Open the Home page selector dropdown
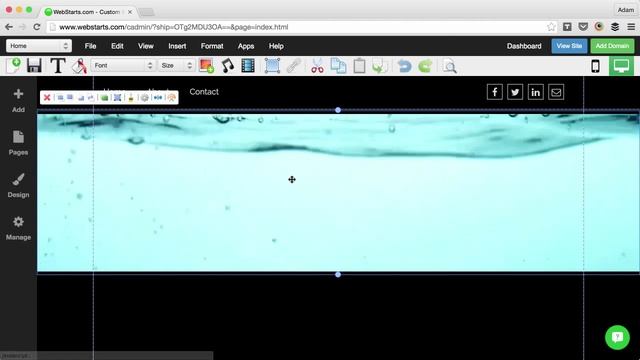Screen dimensions: 640x360 [x=39, y=46]
